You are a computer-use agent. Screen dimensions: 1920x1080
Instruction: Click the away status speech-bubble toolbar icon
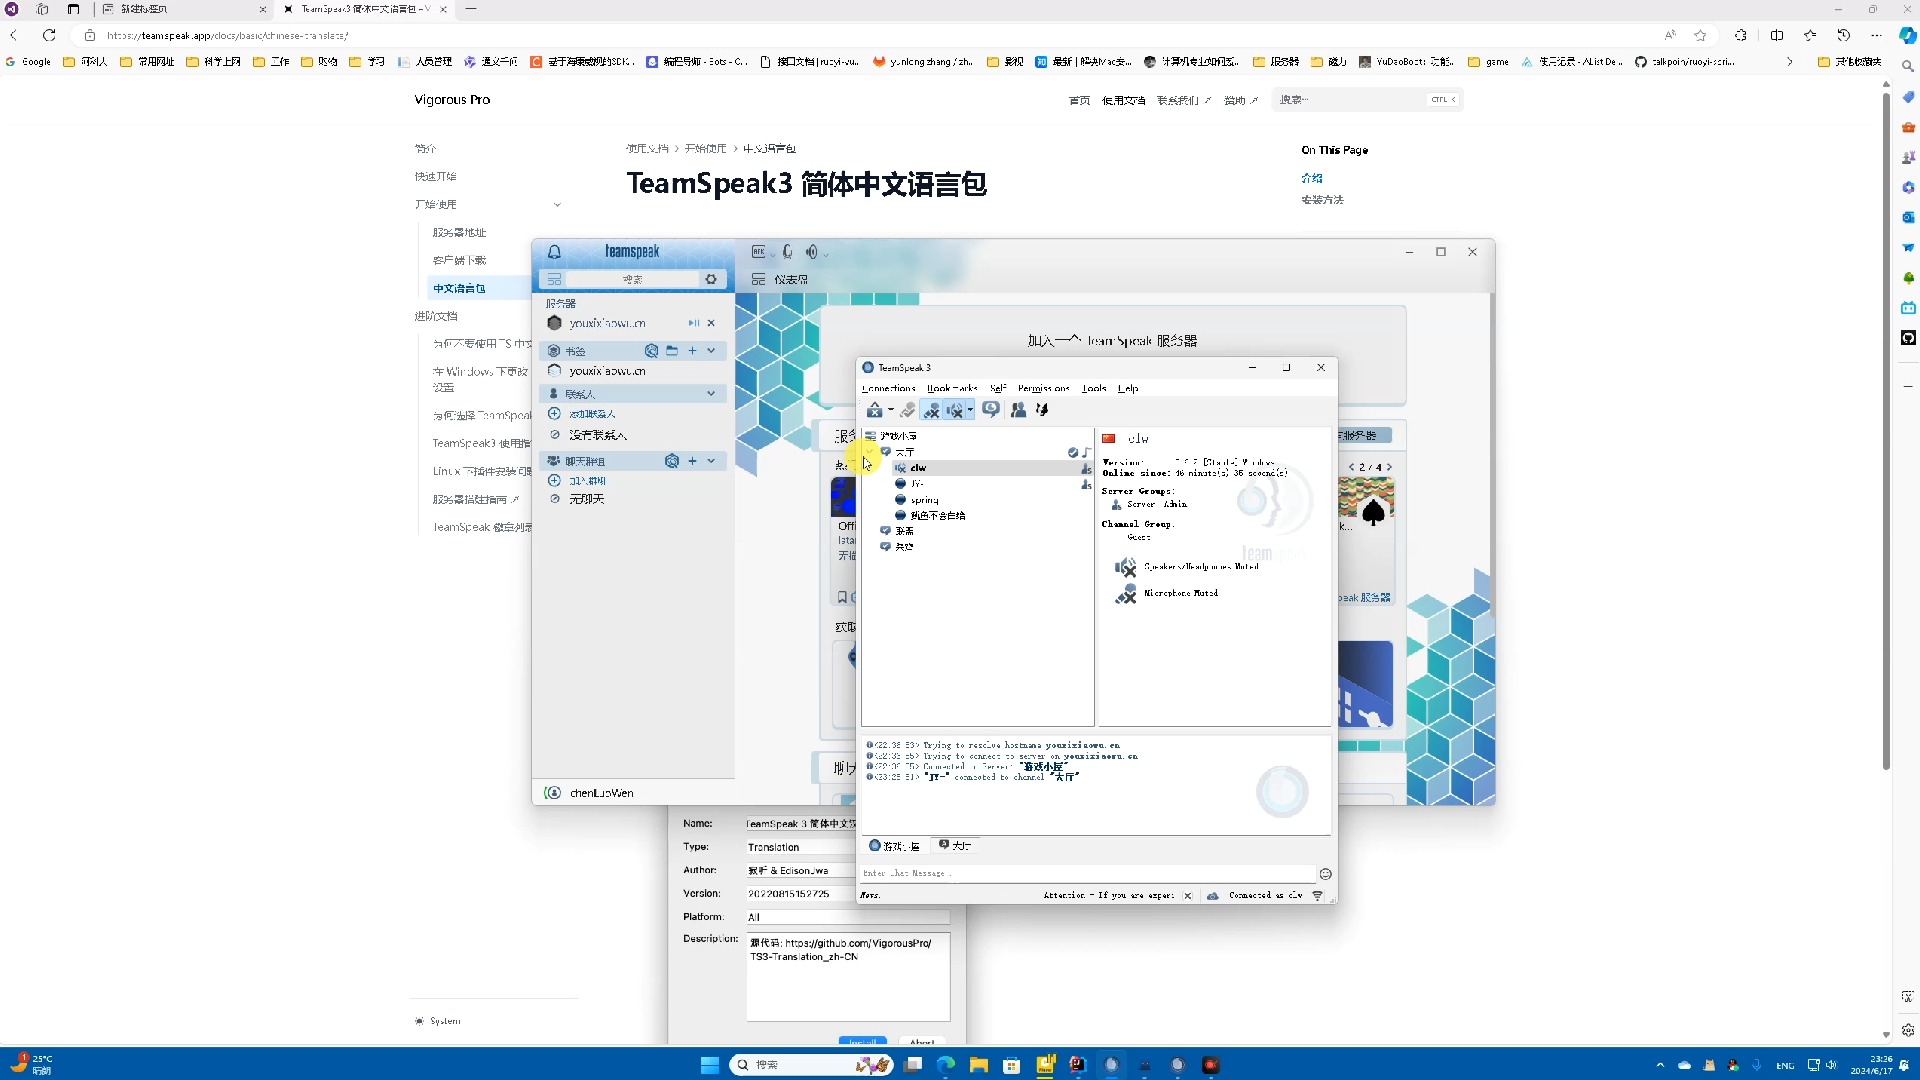click(x=991, y=410)
